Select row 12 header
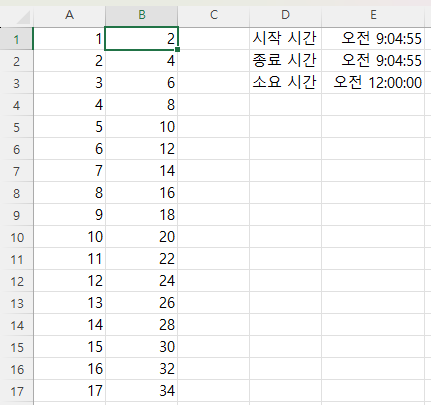Image resolution: width=431 pixels, height=405 pixels. (x=16, y=281)
